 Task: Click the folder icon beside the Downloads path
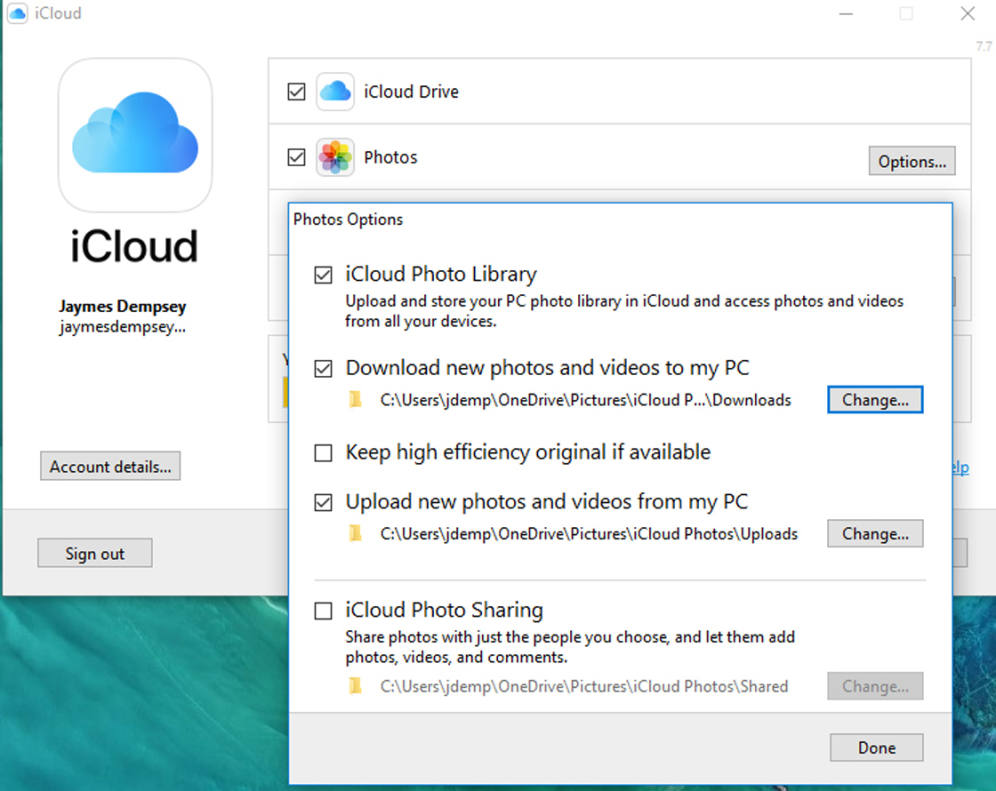(355, 399)
